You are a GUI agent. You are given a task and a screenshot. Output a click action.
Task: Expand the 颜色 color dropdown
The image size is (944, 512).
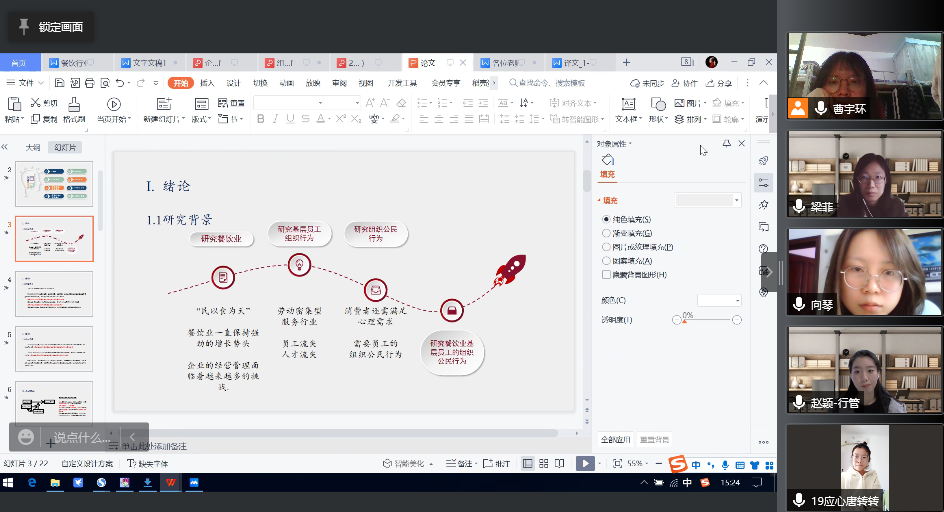738,300
